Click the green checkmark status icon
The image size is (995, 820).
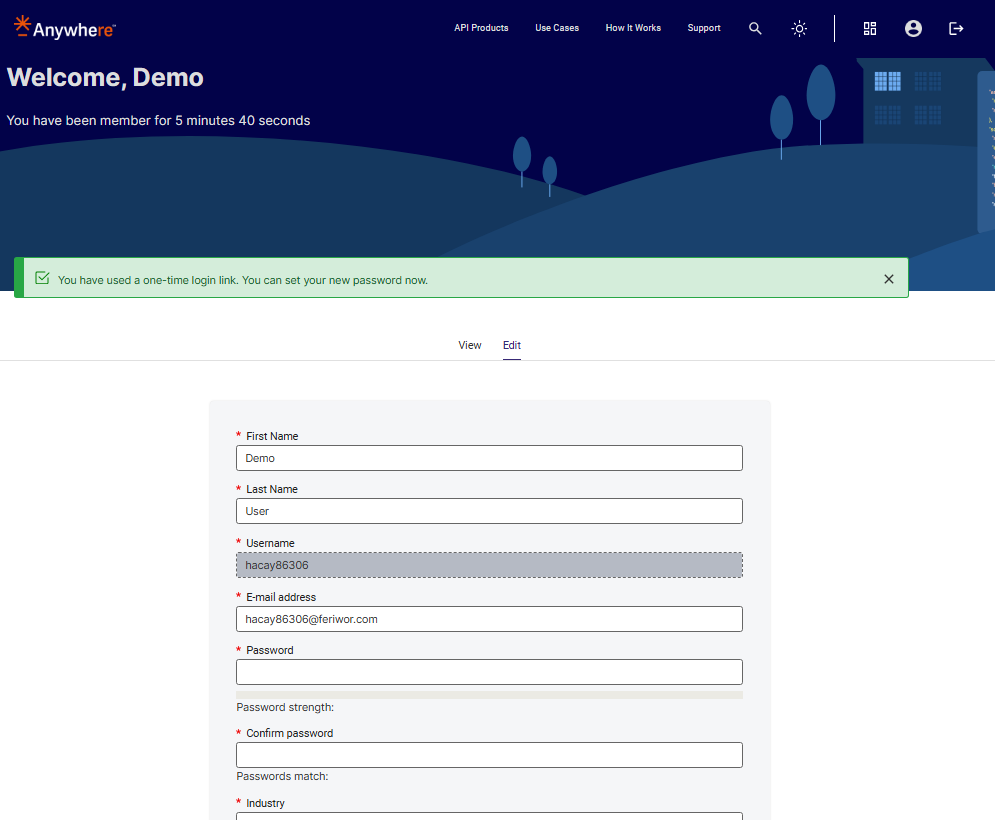(x=42, y=279)
